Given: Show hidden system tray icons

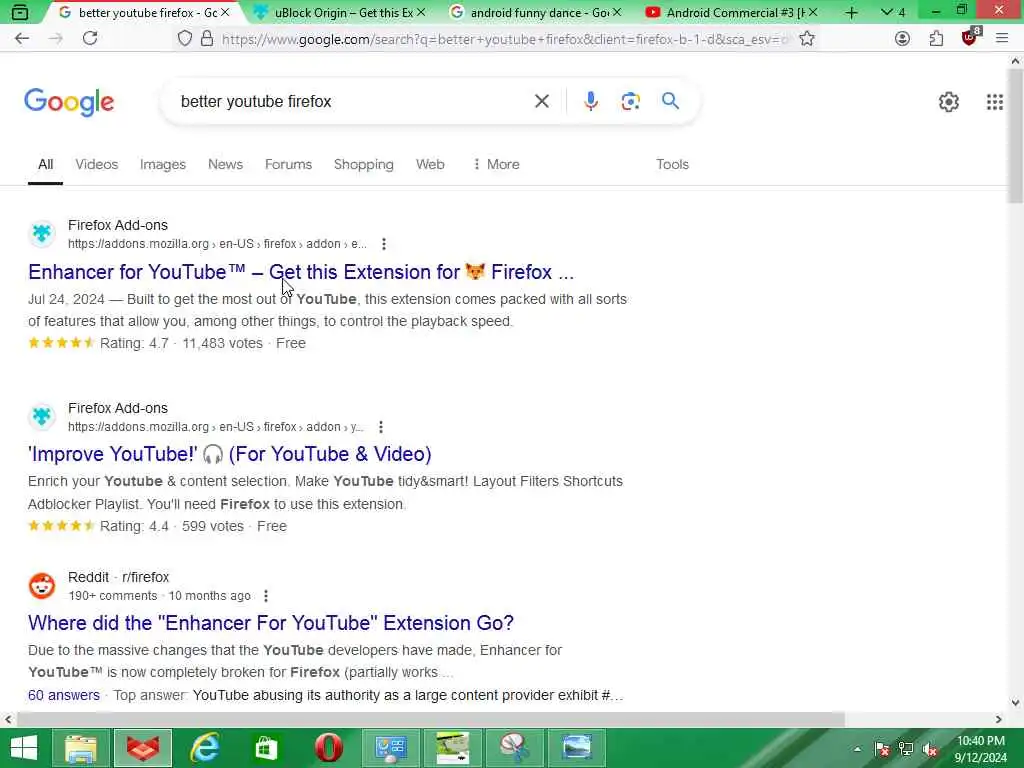Looking at the screenshot, I should 857,750.
